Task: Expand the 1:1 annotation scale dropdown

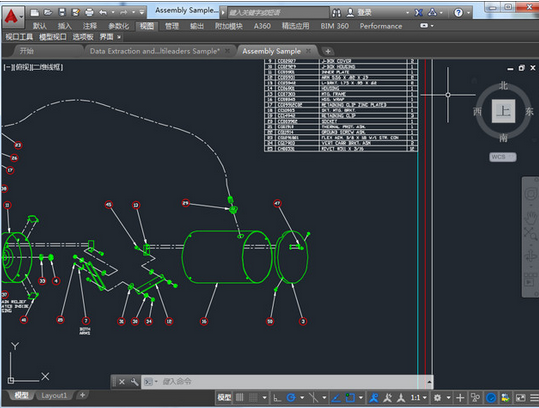Action: click(425, 398)
